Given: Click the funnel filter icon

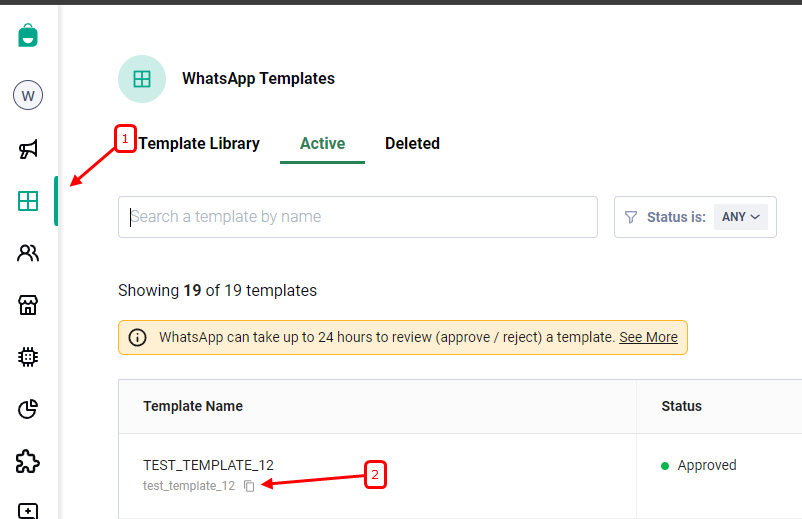Looking at the screenshot, I should click(x=631, y=217).
